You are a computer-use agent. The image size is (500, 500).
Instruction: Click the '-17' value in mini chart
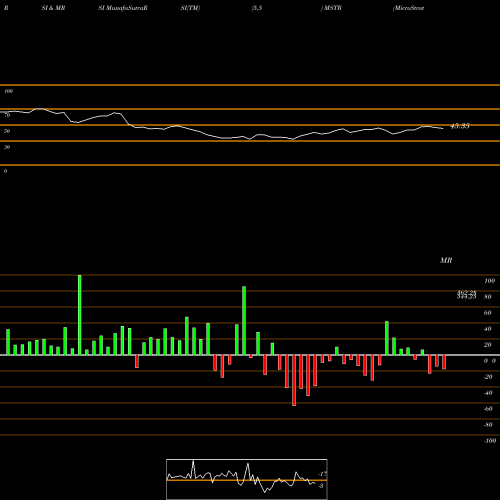coord(322,474)
